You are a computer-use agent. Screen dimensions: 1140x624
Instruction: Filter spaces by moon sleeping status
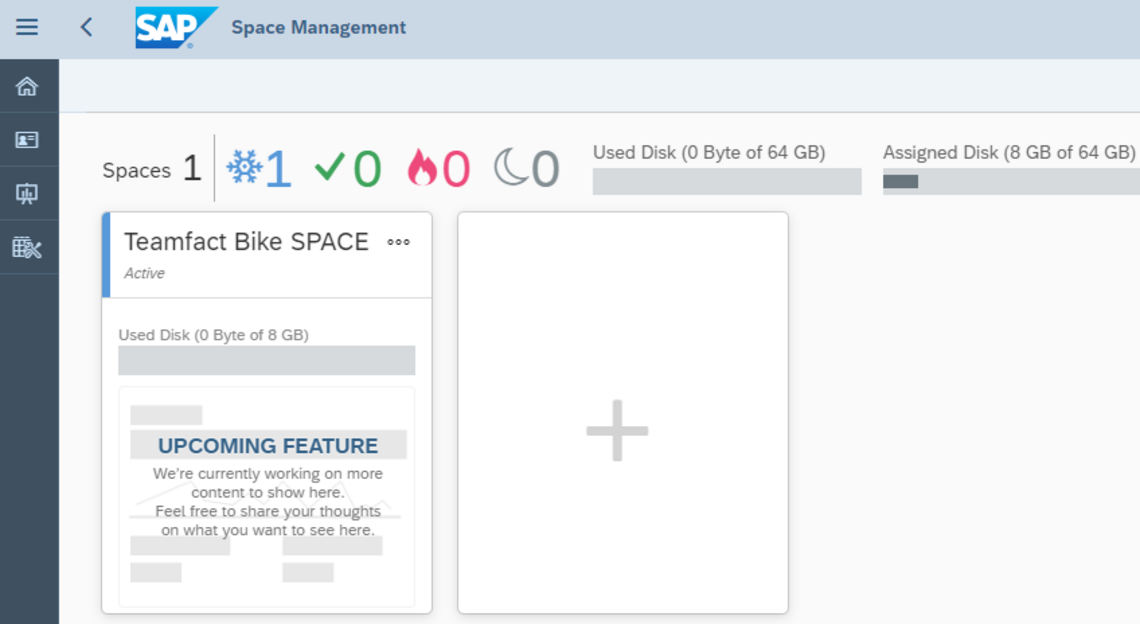[526, 168]
